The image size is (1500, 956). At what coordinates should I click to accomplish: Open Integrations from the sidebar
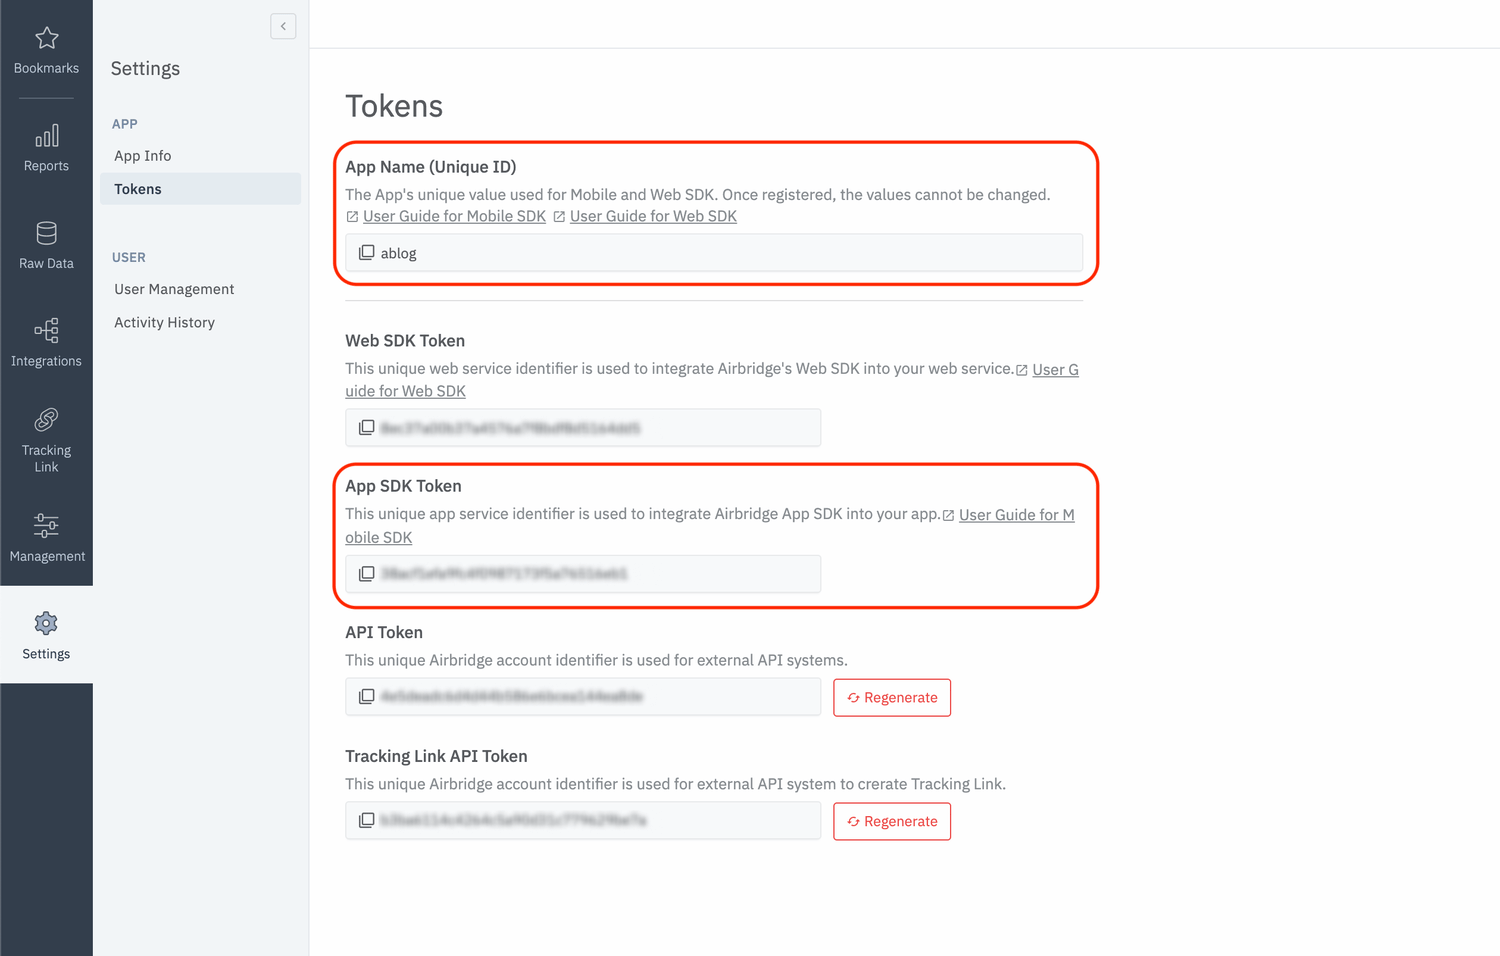click(x=46, y=343)
